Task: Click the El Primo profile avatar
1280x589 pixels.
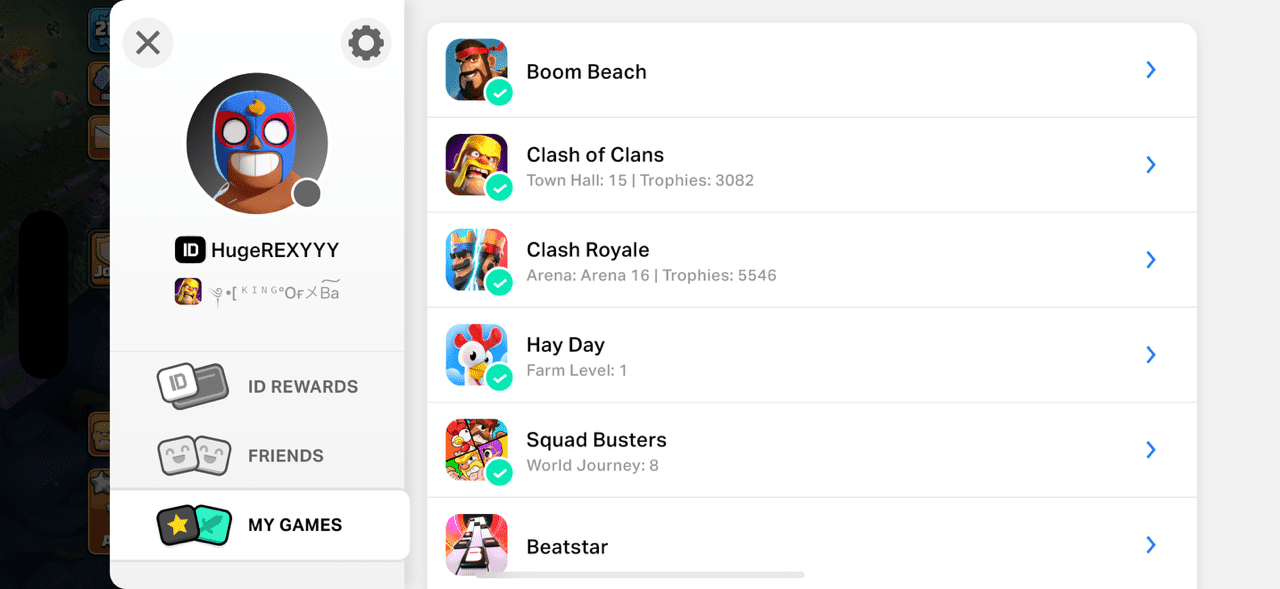Action: coord(257,143)
